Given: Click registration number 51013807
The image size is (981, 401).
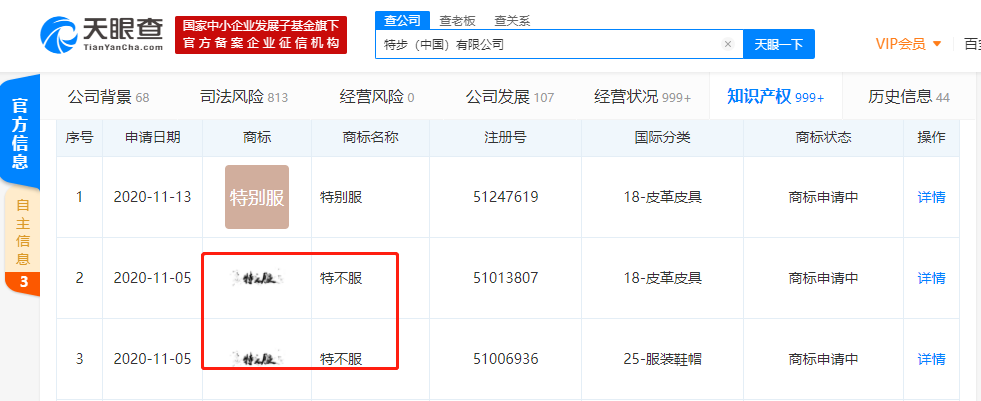Looking at the screenshot, I should click(x=505, y=278).
